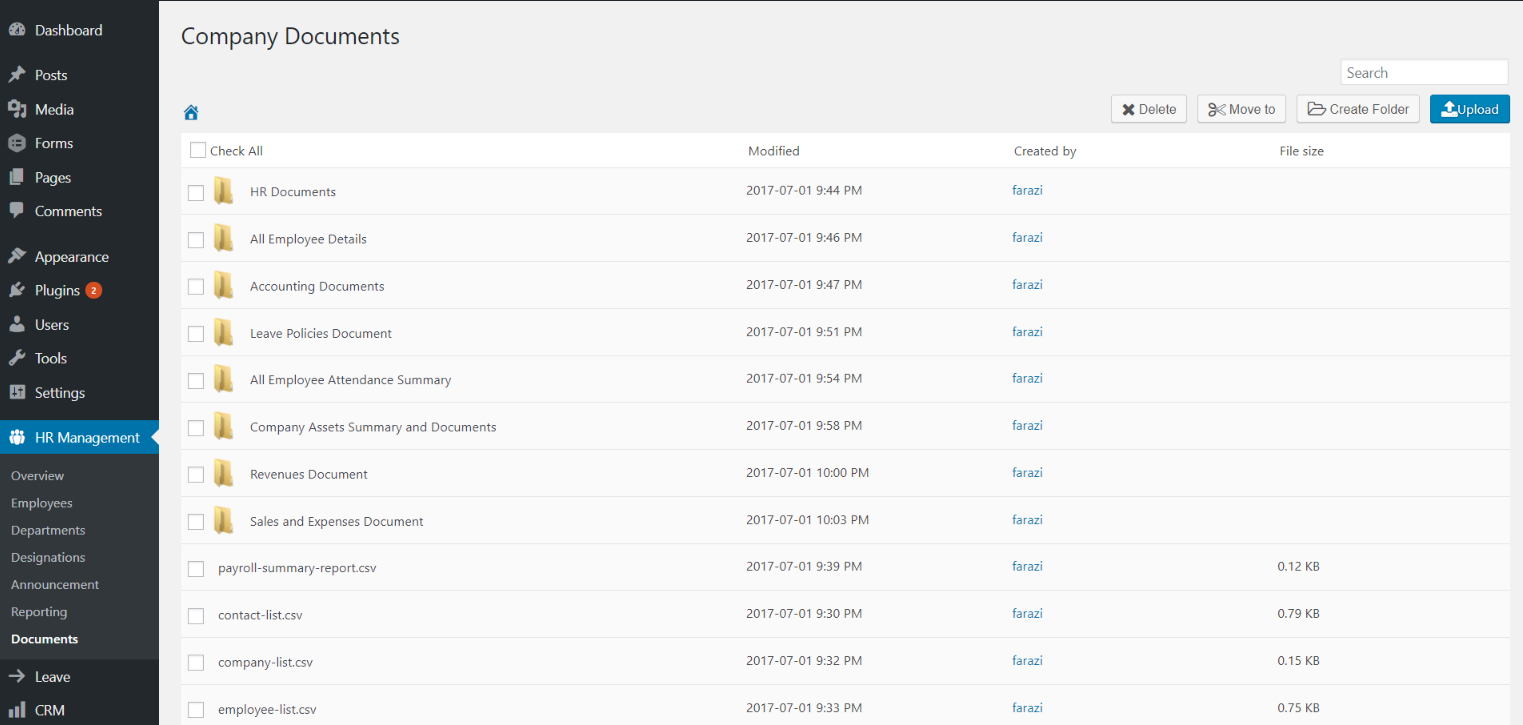This screenshot has height=725, width=1523.
Task: Click the Settings icon in sidebar
Action: [x=17, y=392]
